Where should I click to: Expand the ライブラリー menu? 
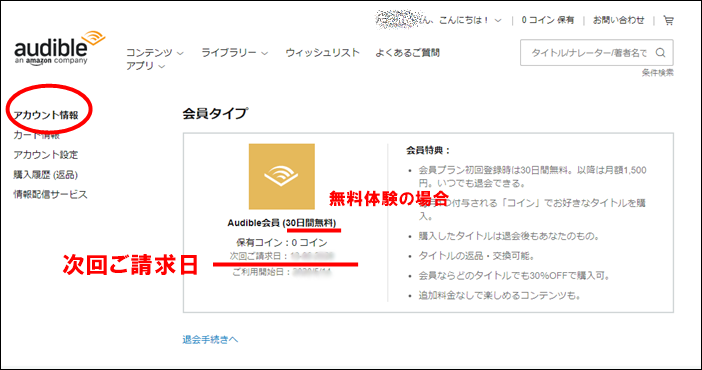[x=234, y=53]
